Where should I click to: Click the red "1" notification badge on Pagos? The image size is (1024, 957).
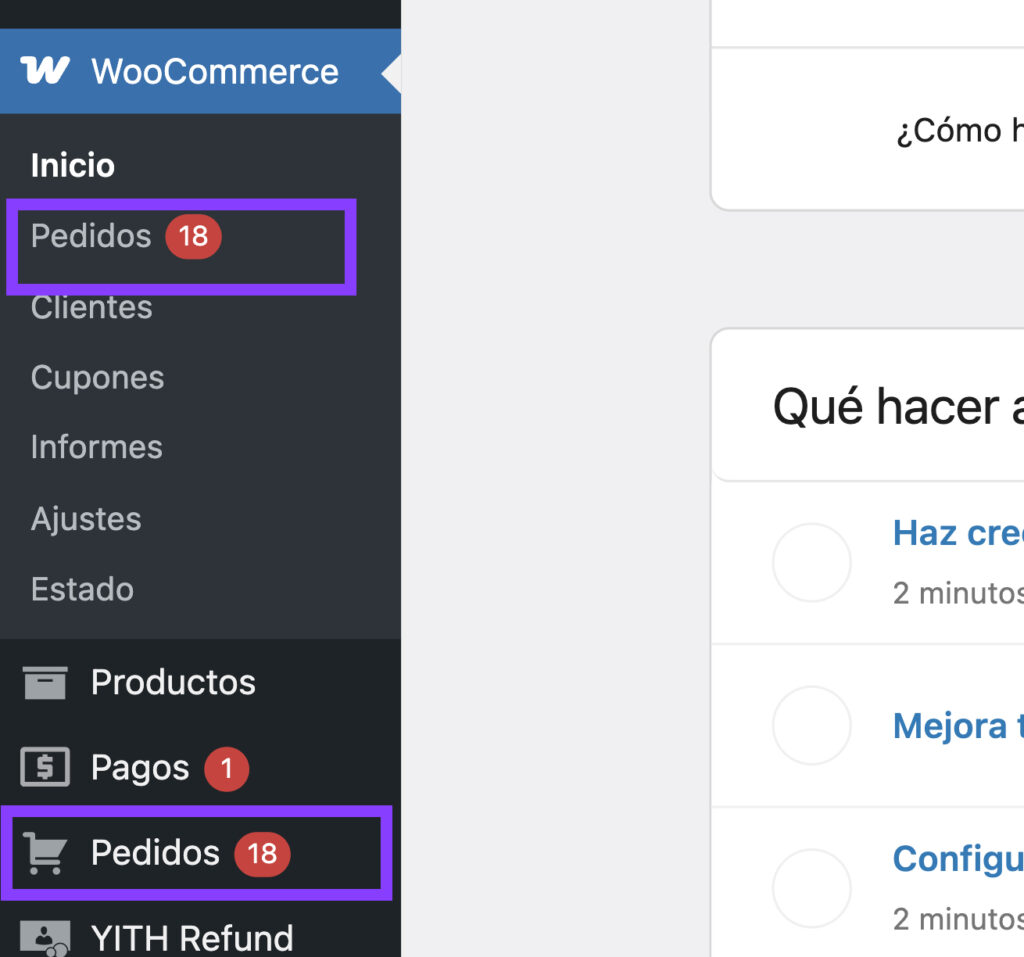(x=226, y=768)
